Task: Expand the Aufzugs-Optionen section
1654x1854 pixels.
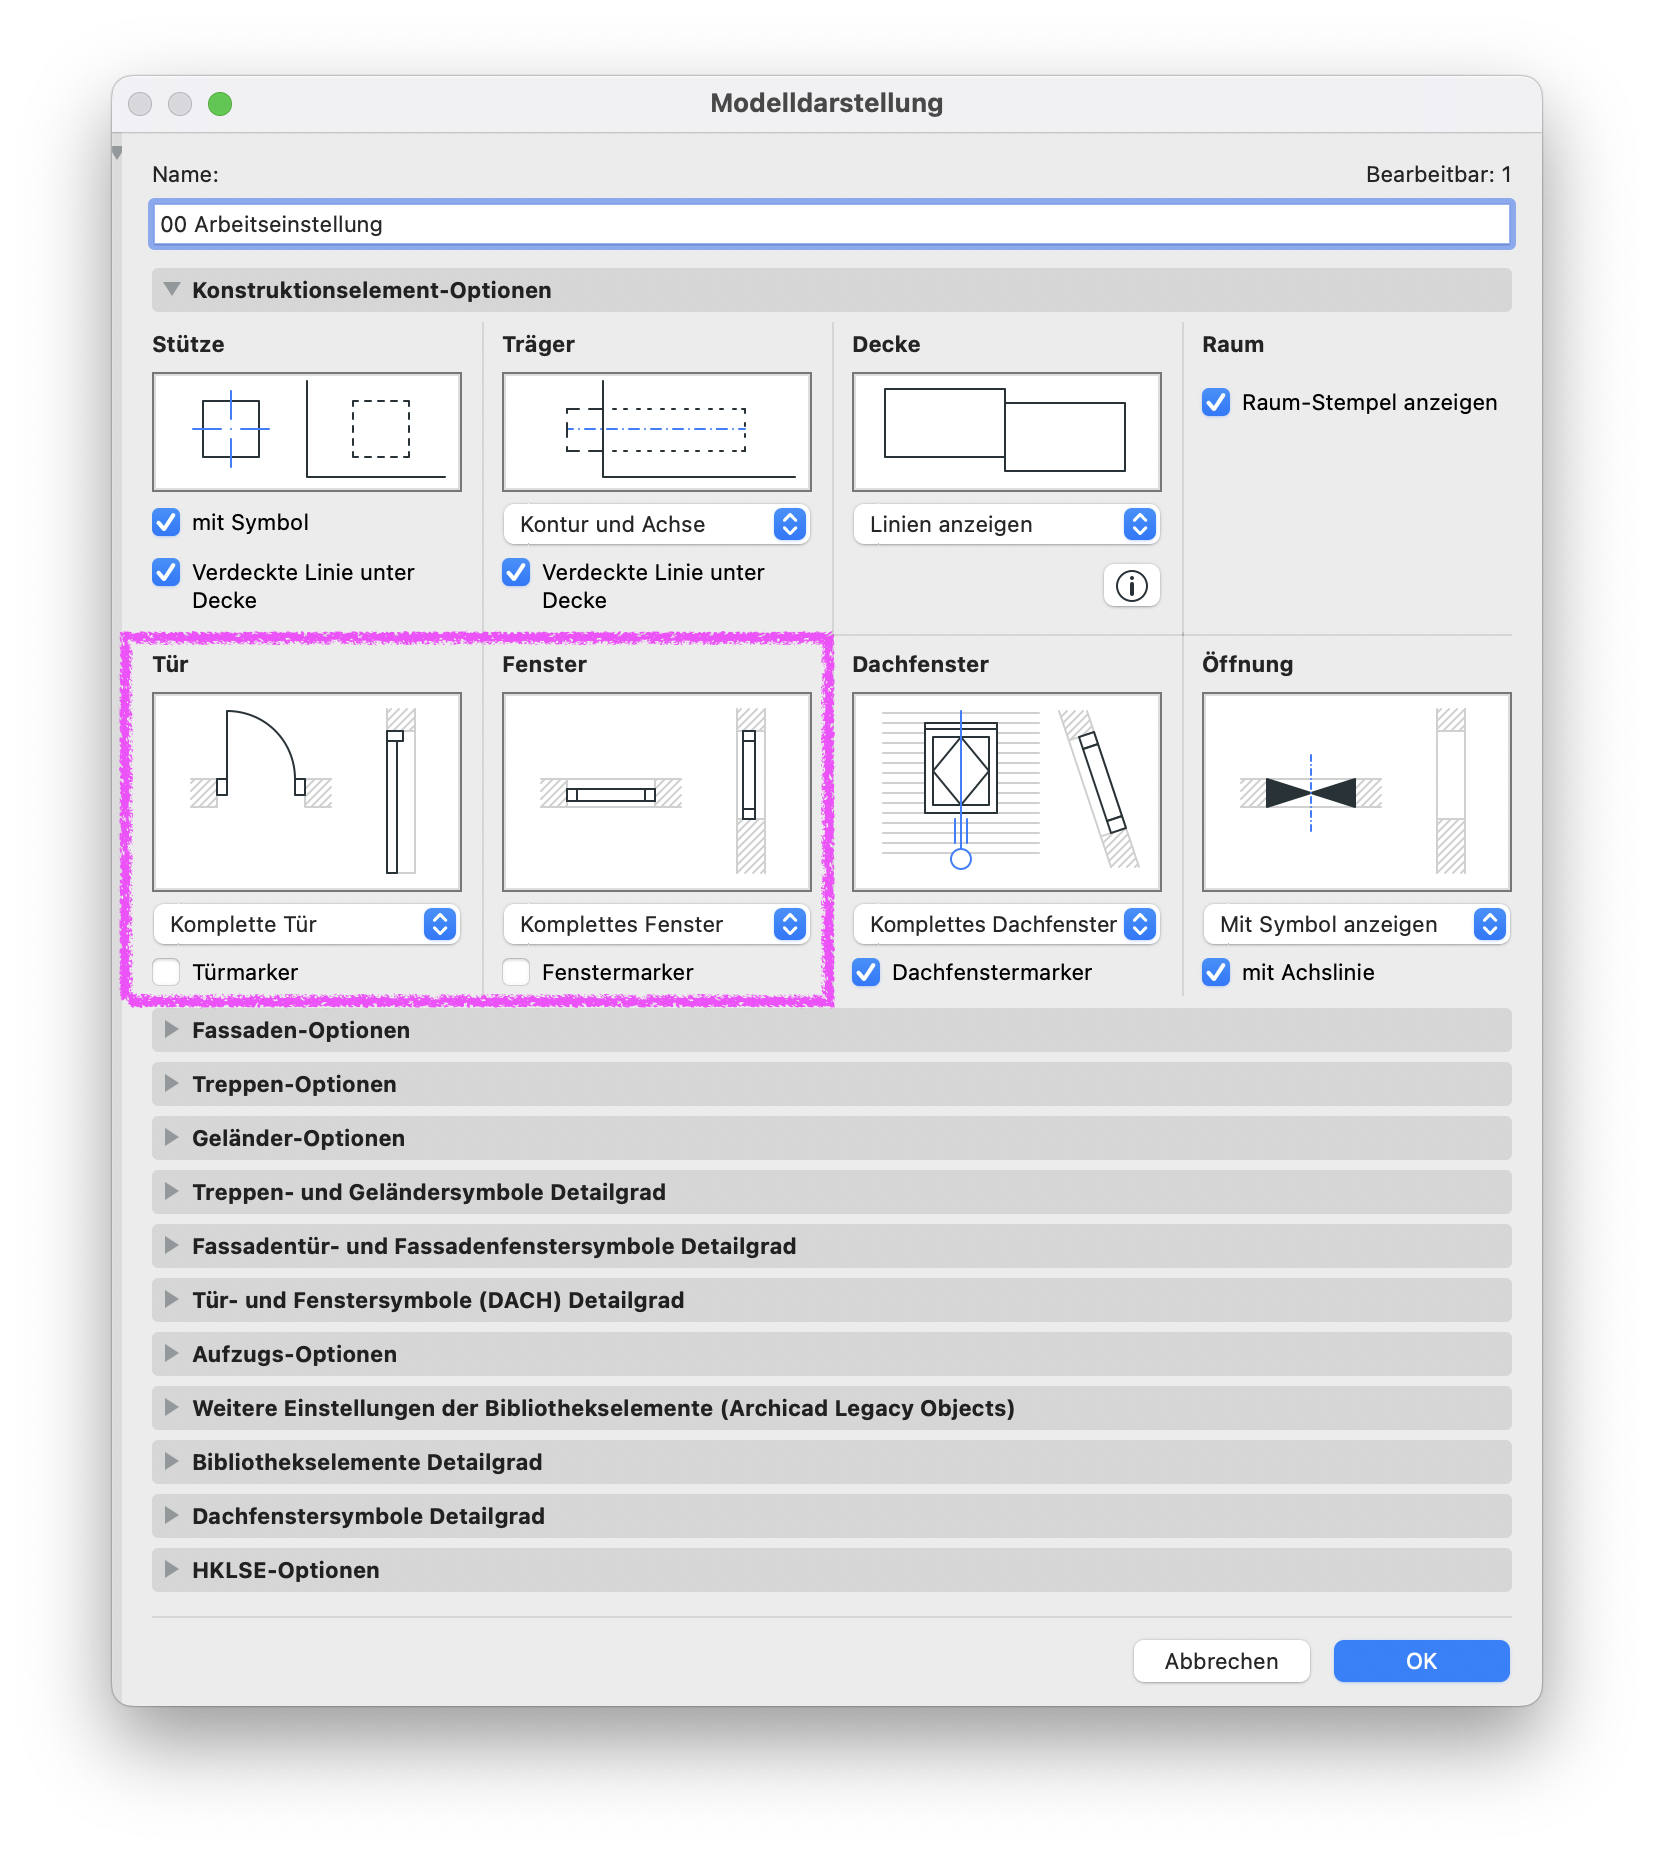Action: click(832, 1354)
